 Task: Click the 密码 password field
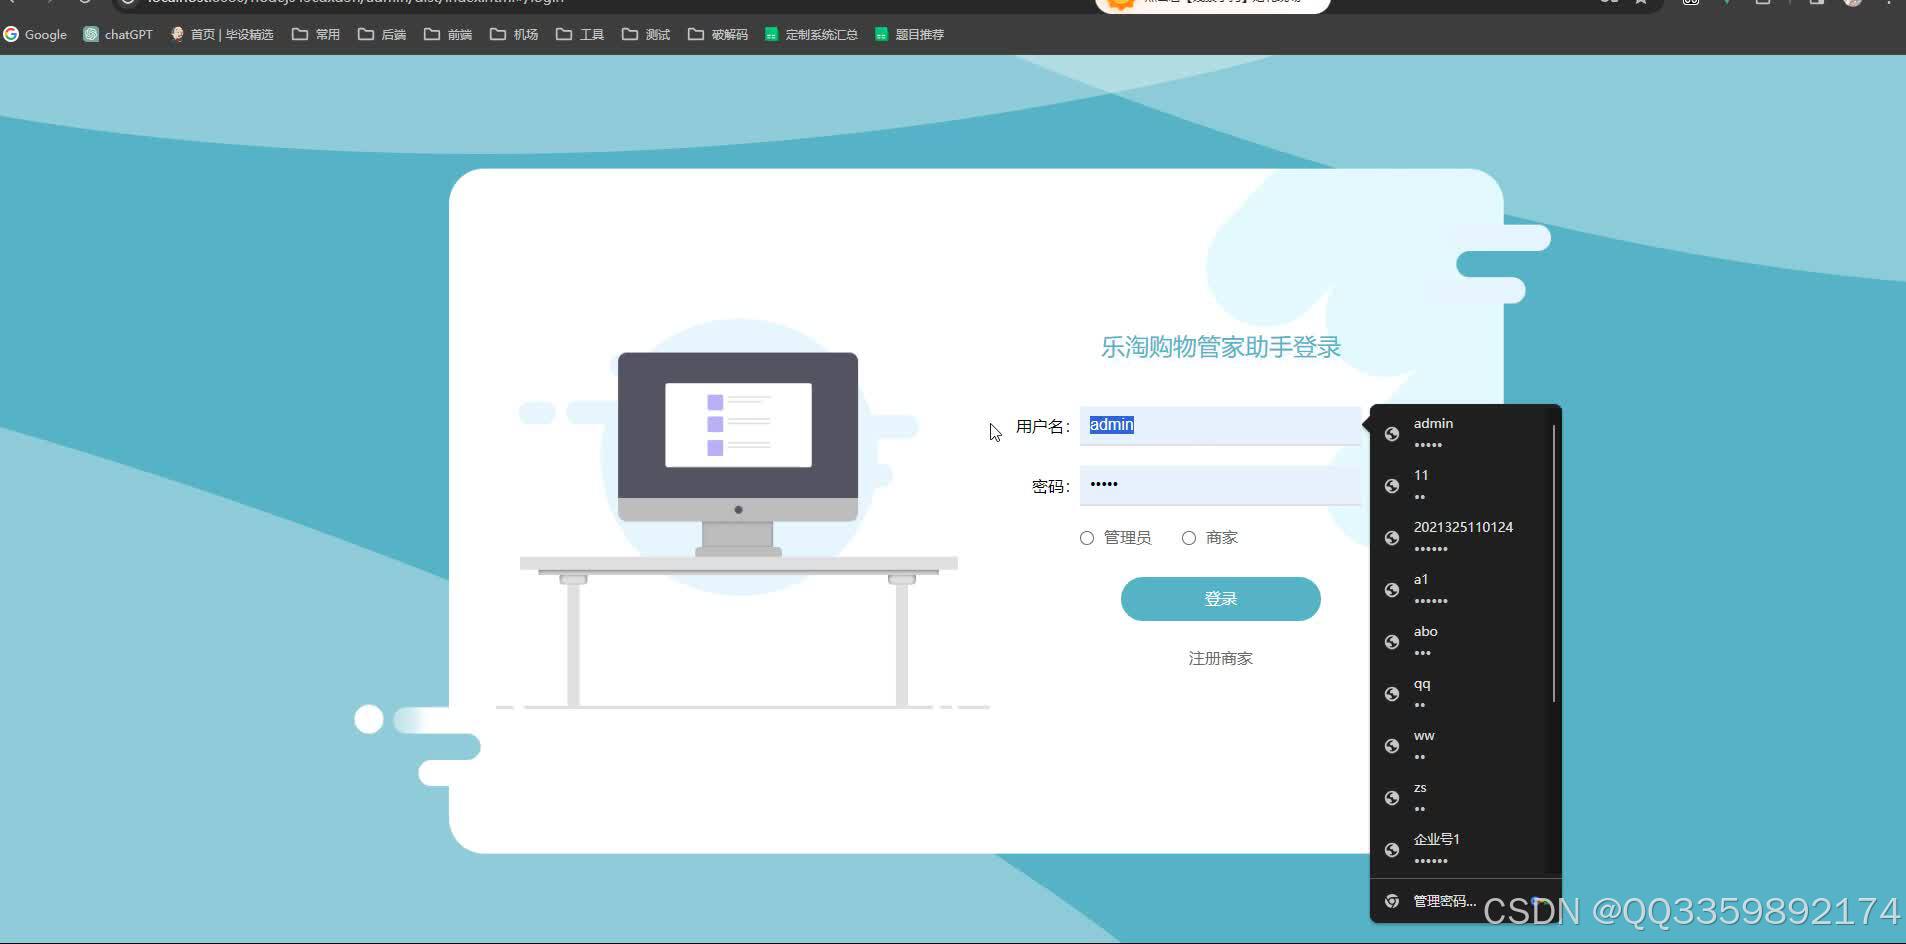pyautogui.click(x=1220, y=486)
